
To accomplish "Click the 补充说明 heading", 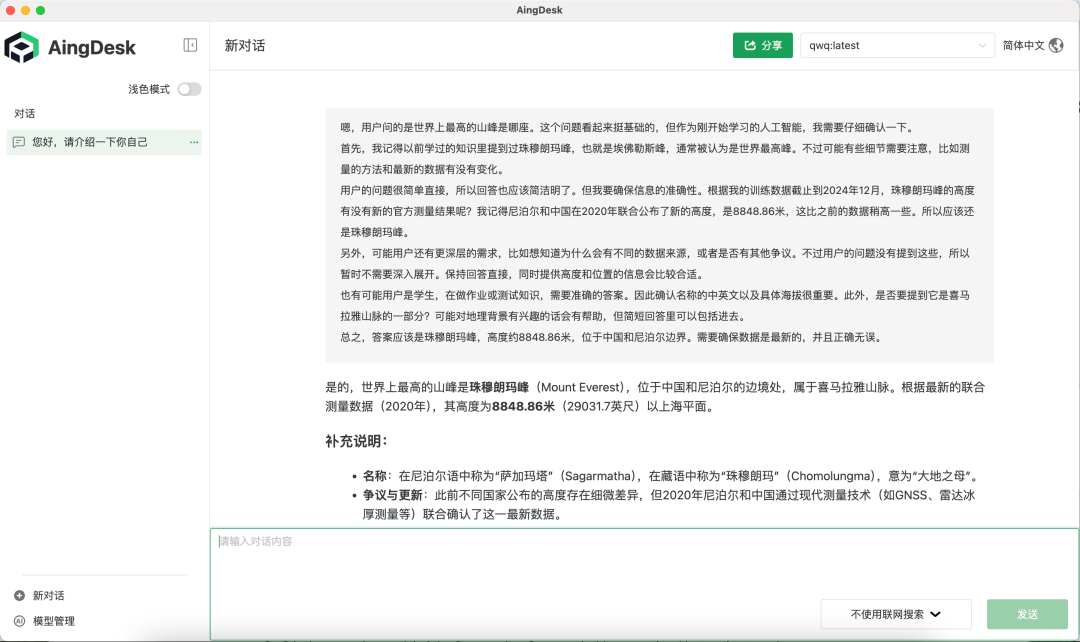I will click(356, 441).
